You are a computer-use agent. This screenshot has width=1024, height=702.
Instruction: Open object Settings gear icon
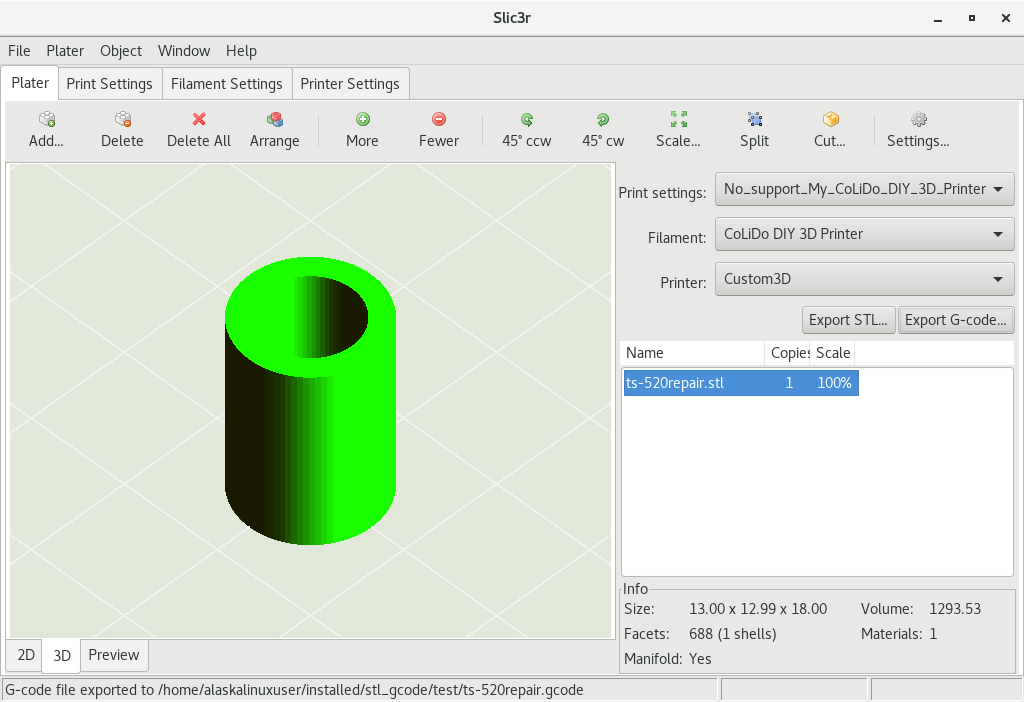pos(918,120)
